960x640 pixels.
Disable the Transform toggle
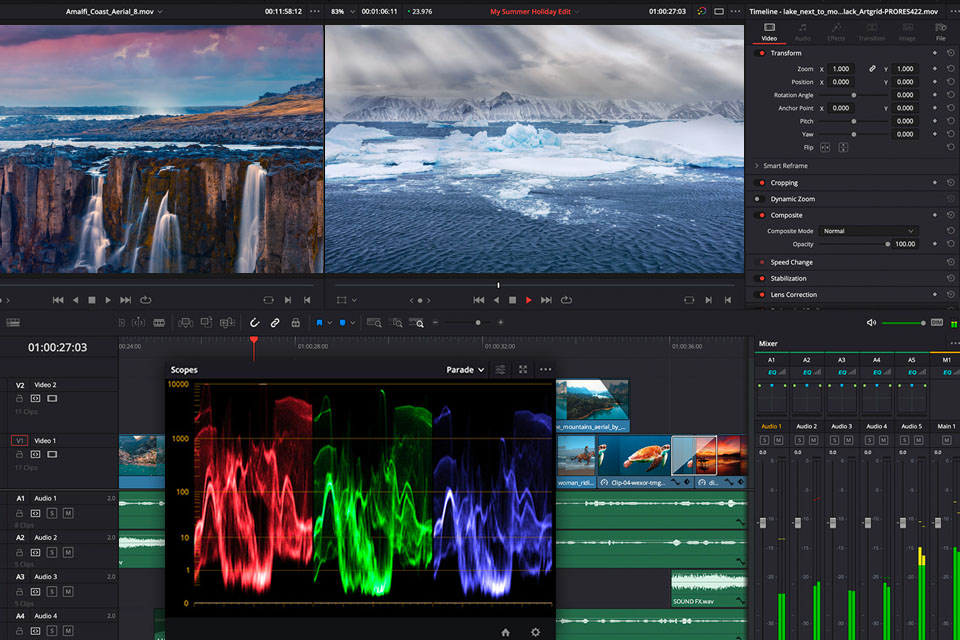click(762, 53)
